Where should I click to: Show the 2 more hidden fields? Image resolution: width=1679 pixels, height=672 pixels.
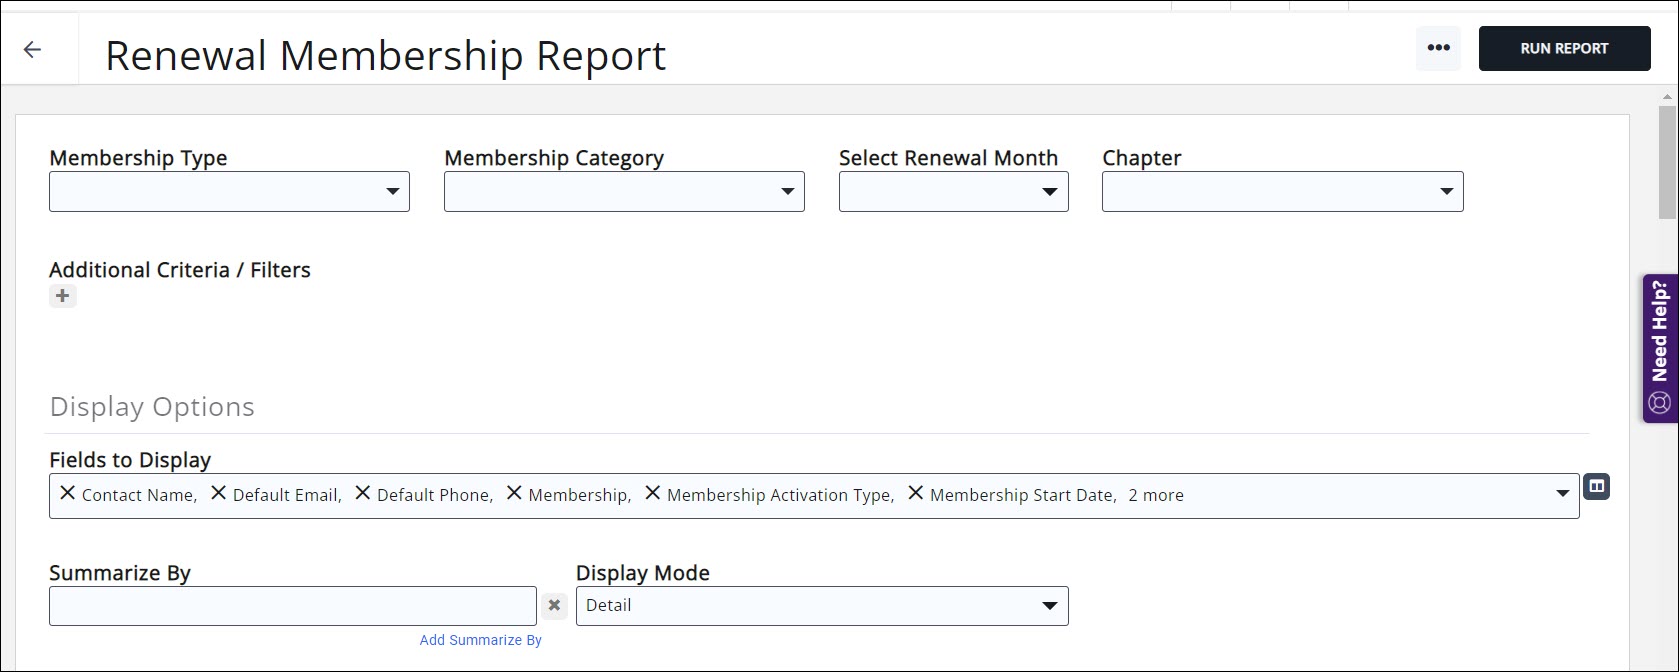pos(1155,495)
